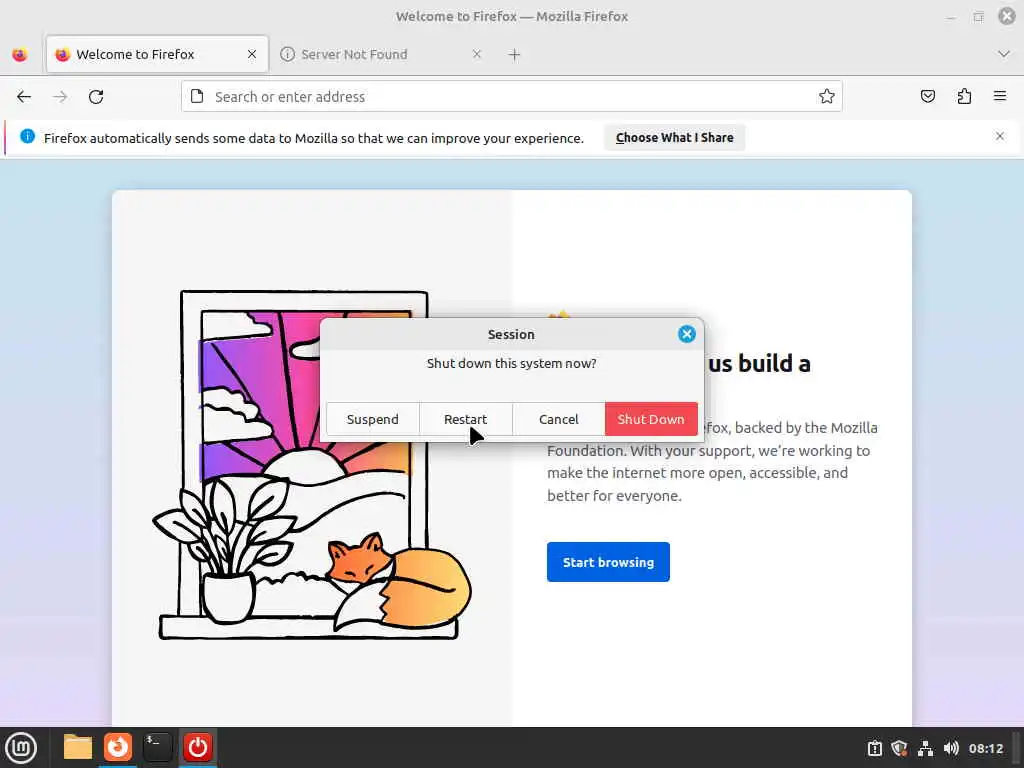Open the volume speaker tray icon
The height and width of the screenshot is (768, 1024).
951,748
